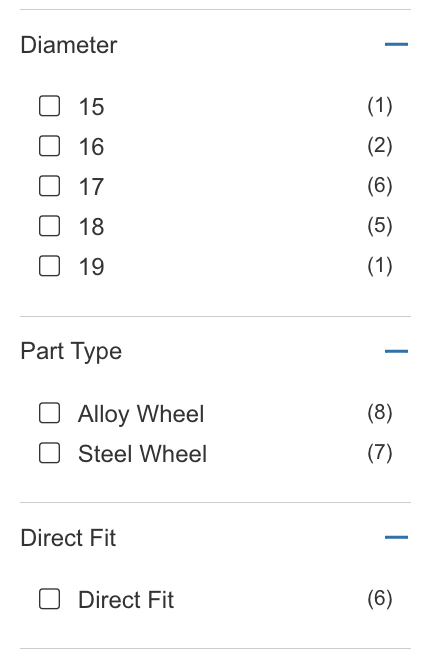Collapse the Direct Fit section using its minus icon
424x662 pixels.
396,537
